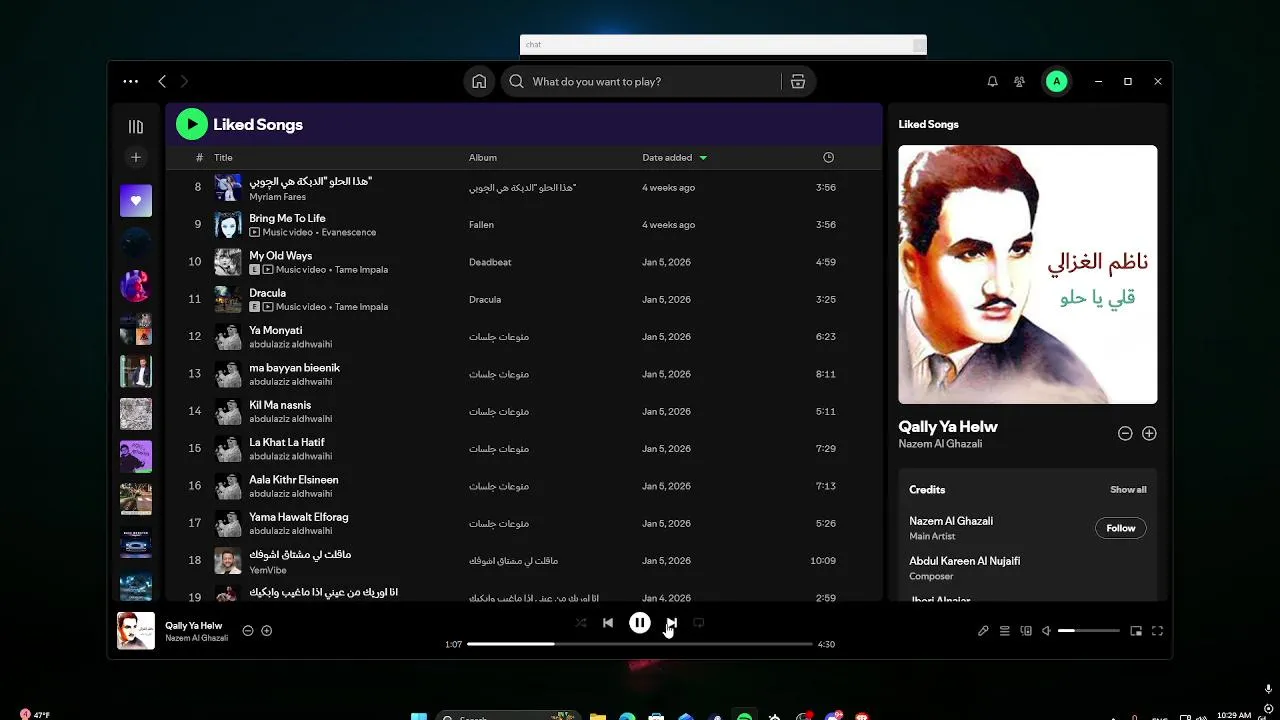The width and height of the screenshot is (1280, 720).
Task: Open the play queue icon
Action: [1005, 631]
